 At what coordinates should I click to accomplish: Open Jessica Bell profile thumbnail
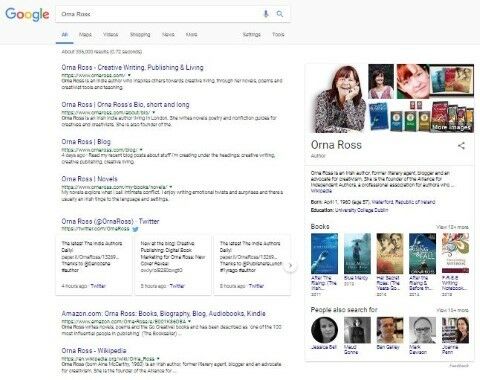(324, 330)
